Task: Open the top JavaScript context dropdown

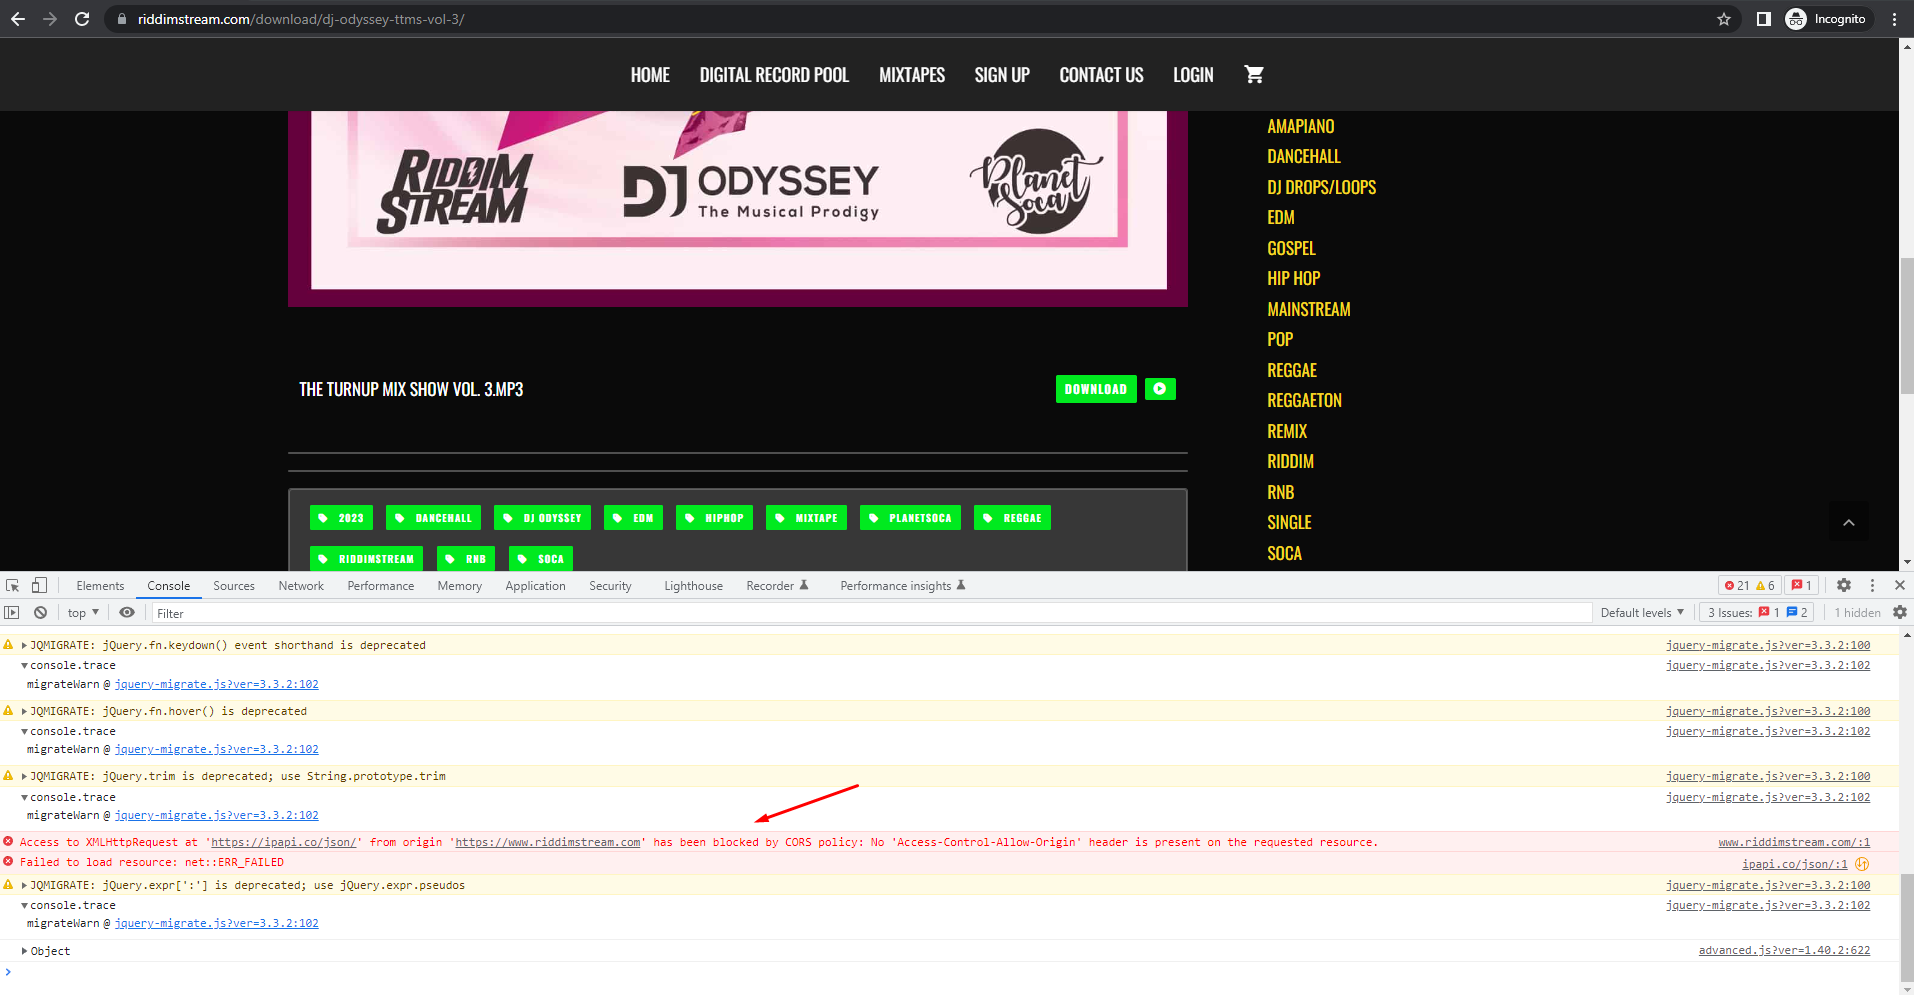Action: [x=84, y=613]
